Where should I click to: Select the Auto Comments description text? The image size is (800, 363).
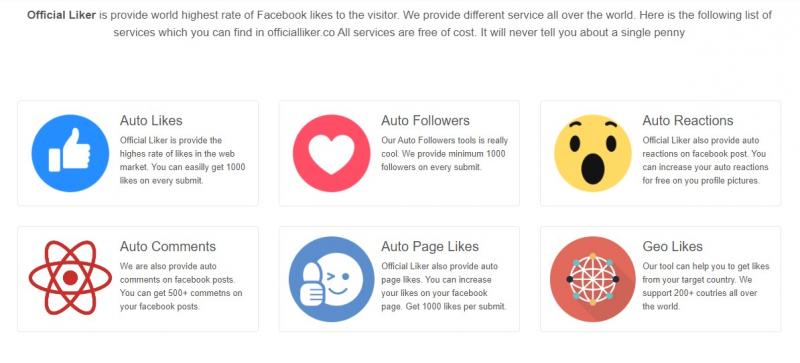[181, 286]
